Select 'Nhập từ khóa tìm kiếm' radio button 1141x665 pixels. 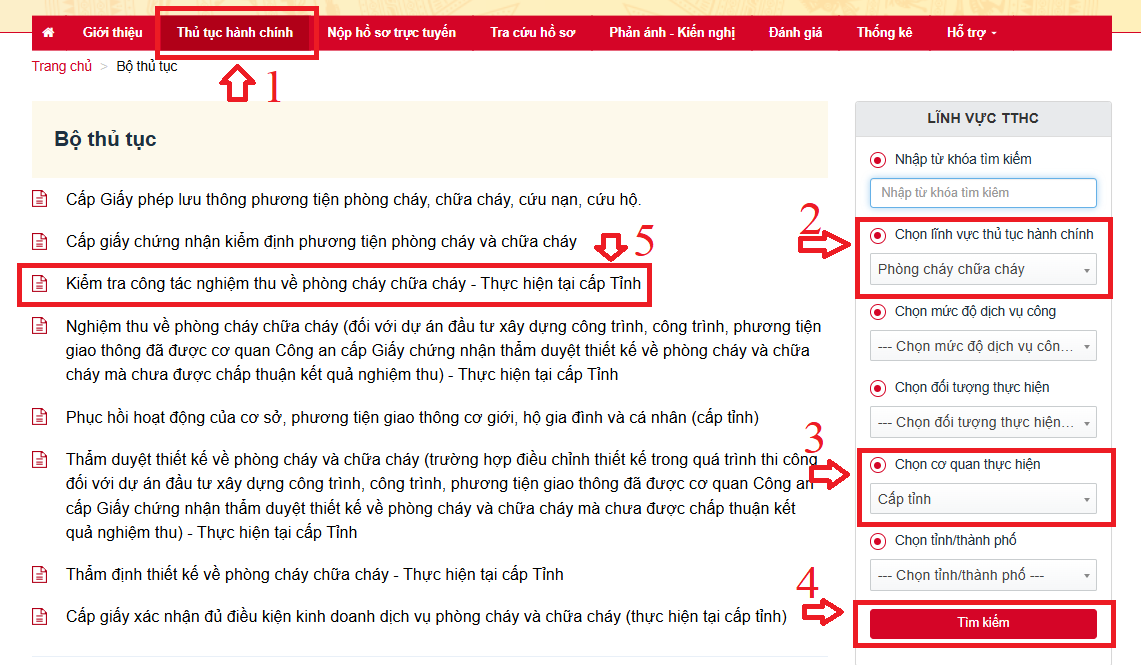click(878, 159)
